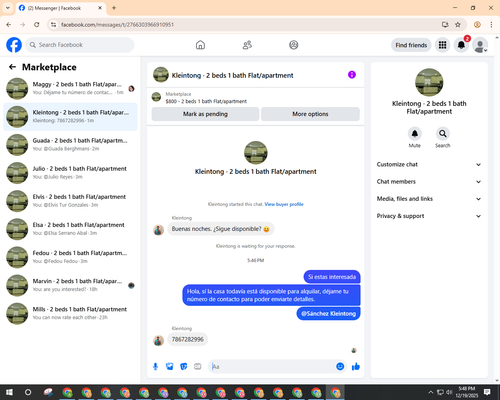Open the Facebook logo home link
The width and height of the screenshot is (500, 400).
click(x=14, y=45)
